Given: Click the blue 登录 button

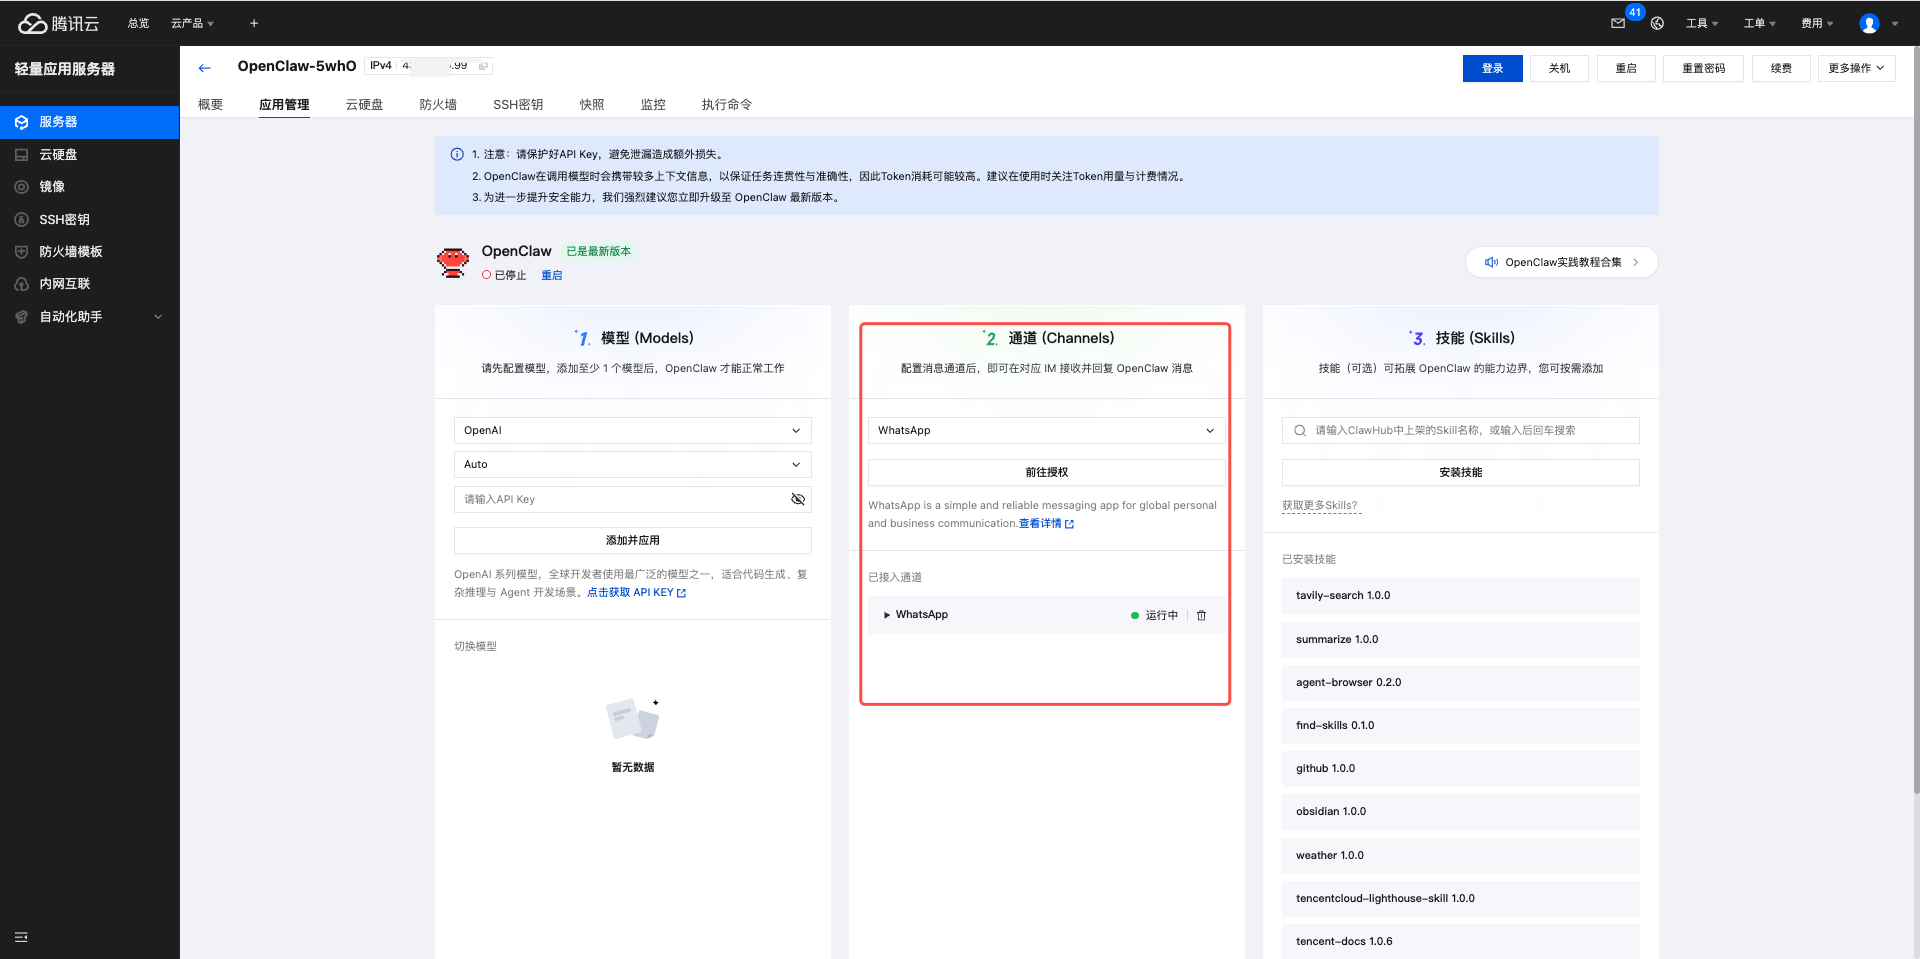Looking at the screenshot, I should 1492,68.
